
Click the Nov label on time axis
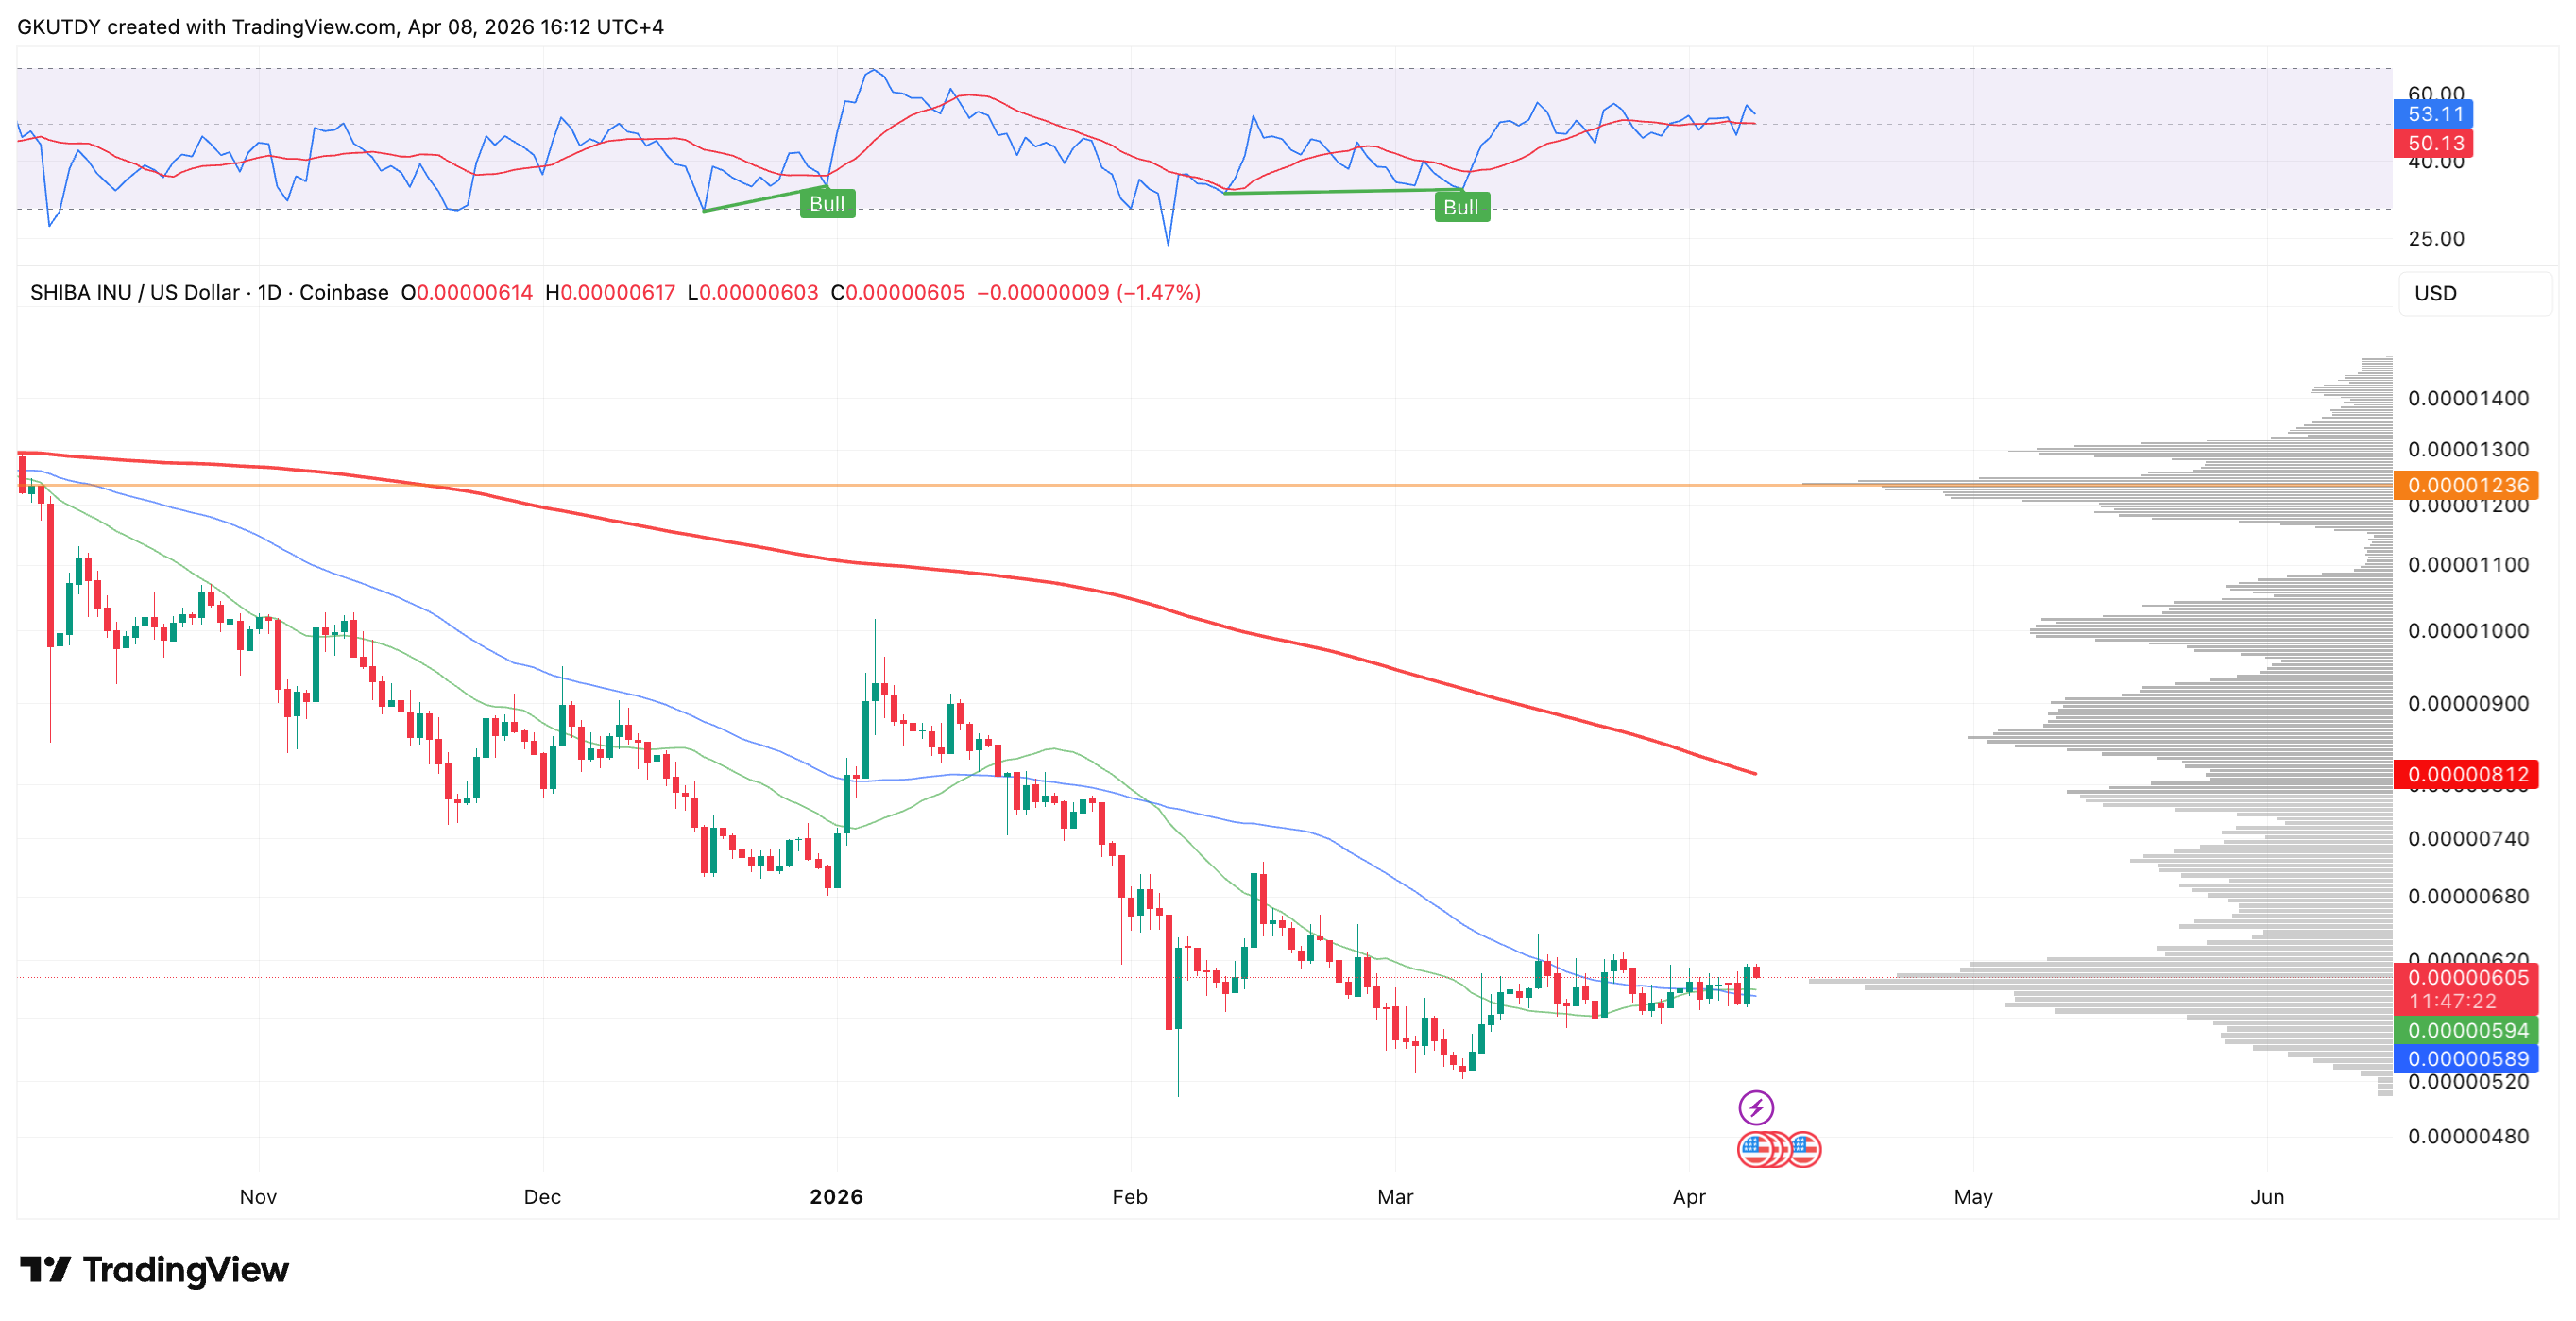point(258,1196)
